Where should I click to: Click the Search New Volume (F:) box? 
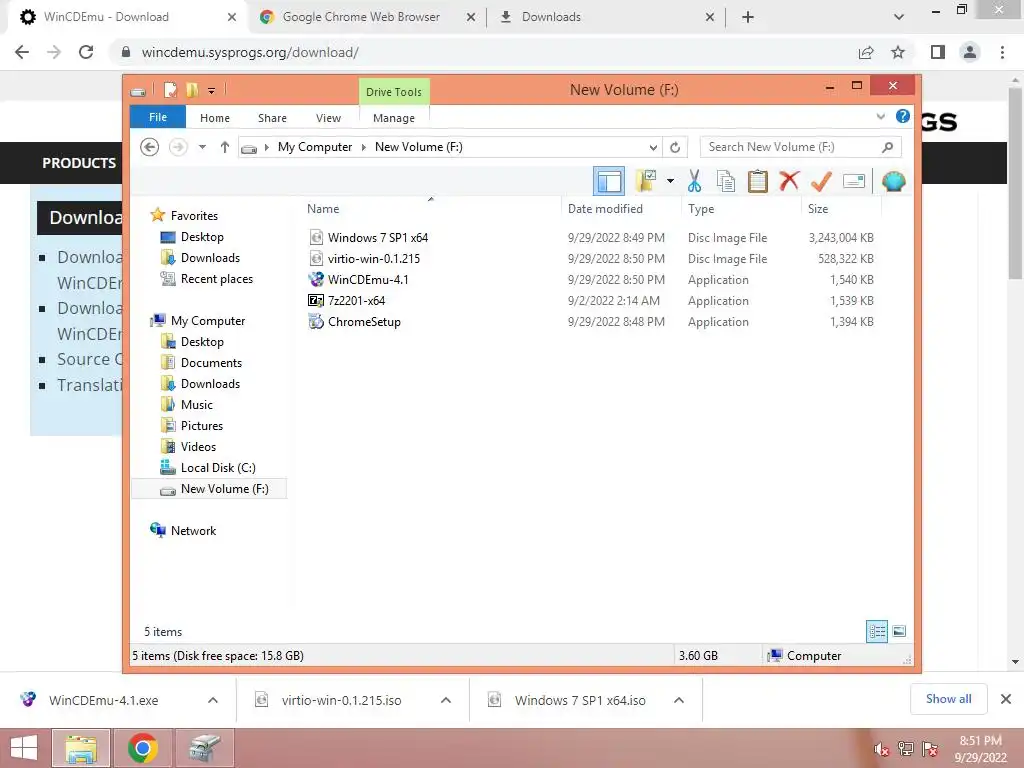tap(800, 147)
